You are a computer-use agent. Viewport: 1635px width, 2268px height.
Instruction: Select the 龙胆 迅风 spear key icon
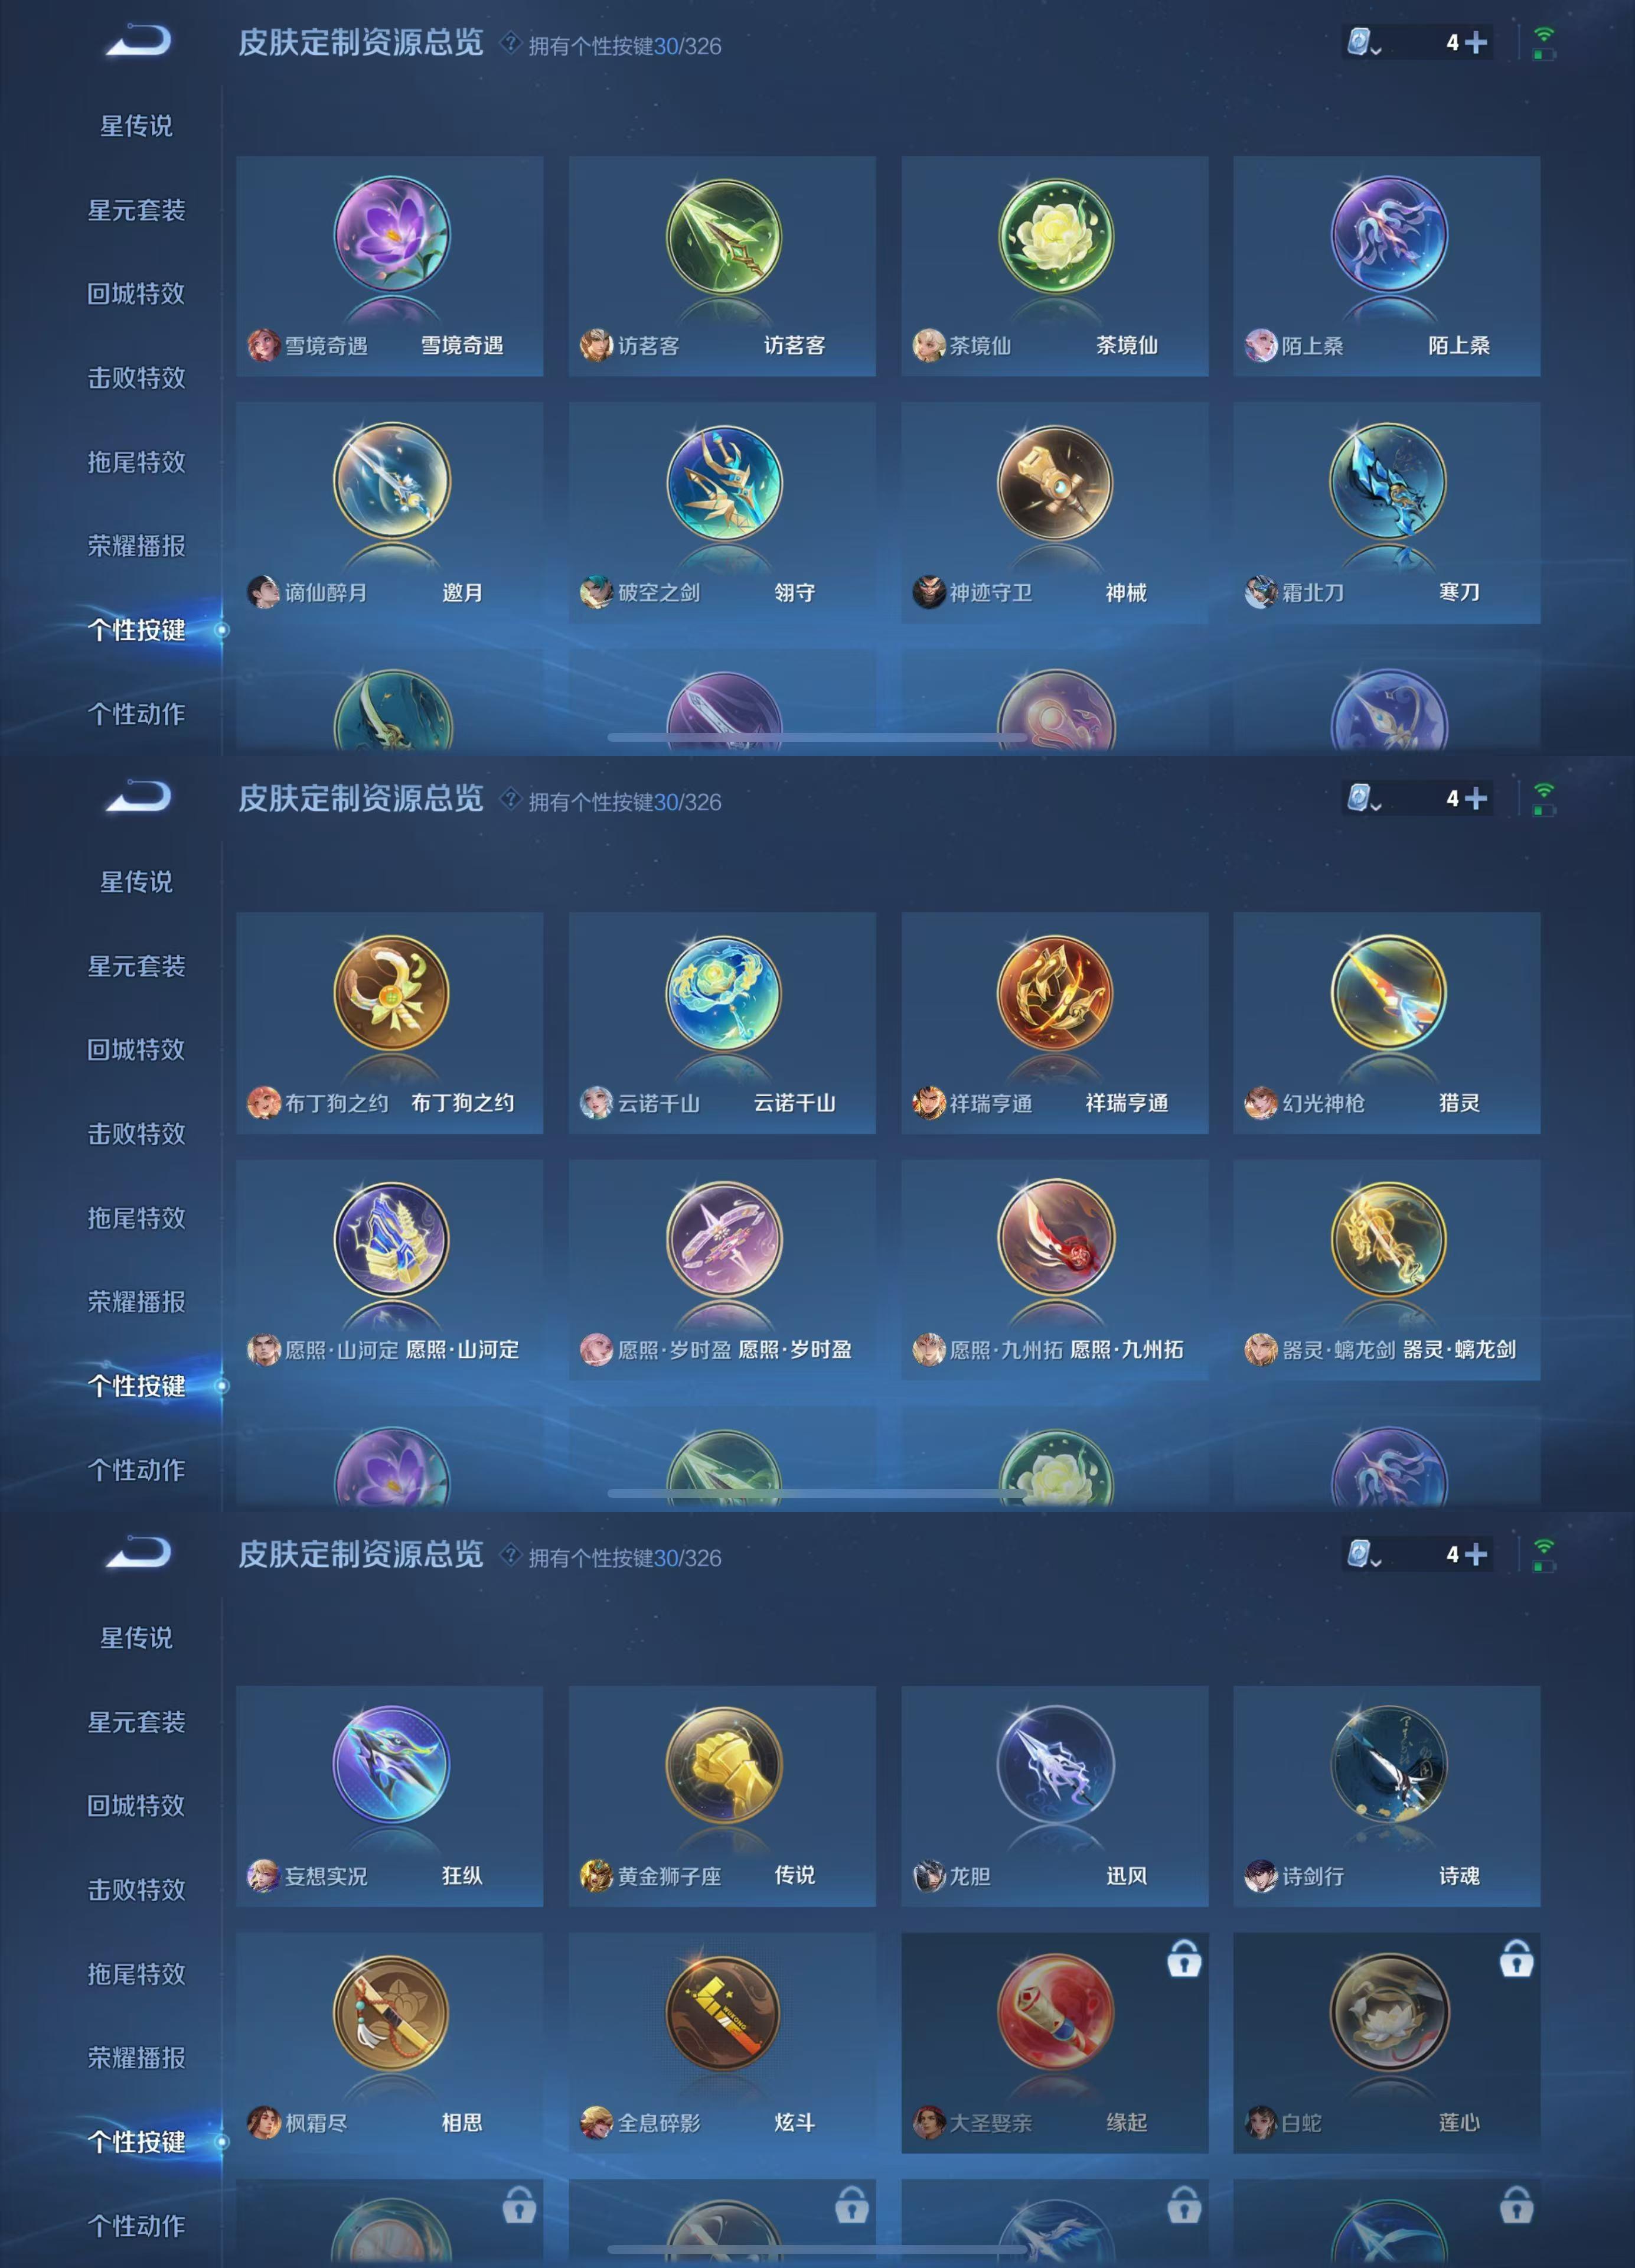coord(1055,1765)
